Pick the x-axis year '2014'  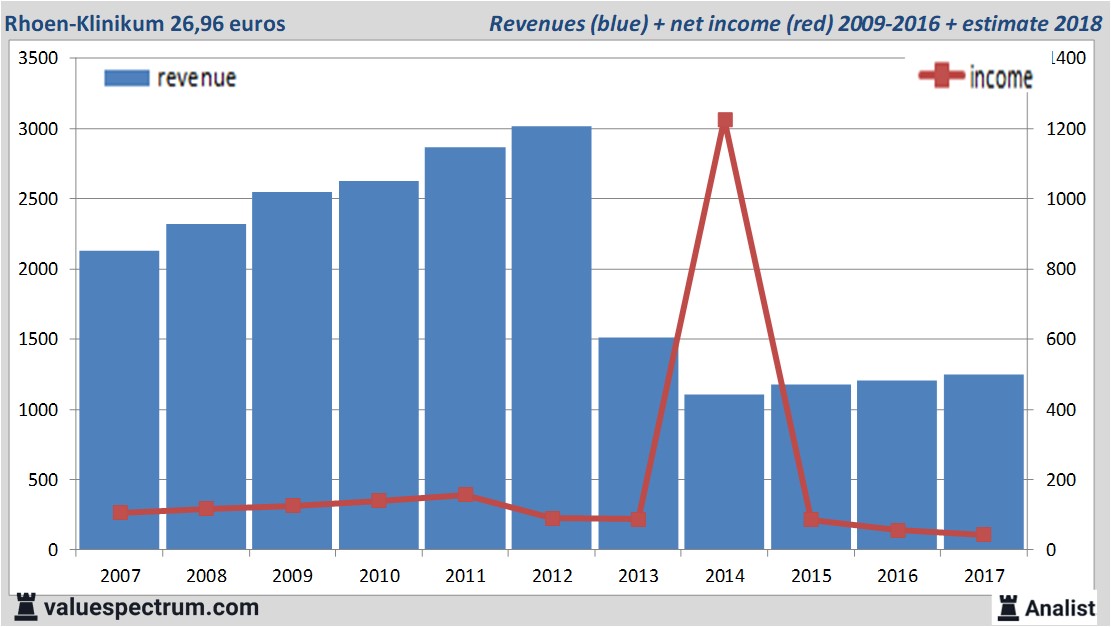point(725,575)
